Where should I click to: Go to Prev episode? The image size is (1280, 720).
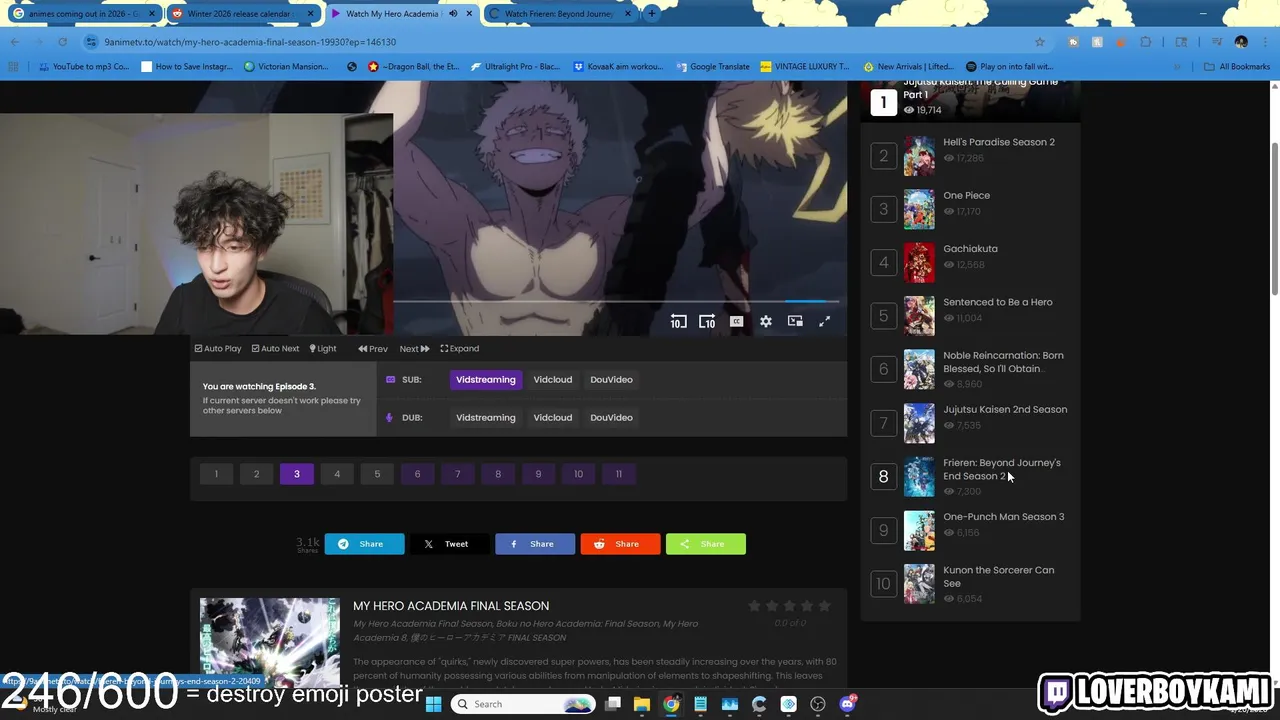click(x=373, y=349)
